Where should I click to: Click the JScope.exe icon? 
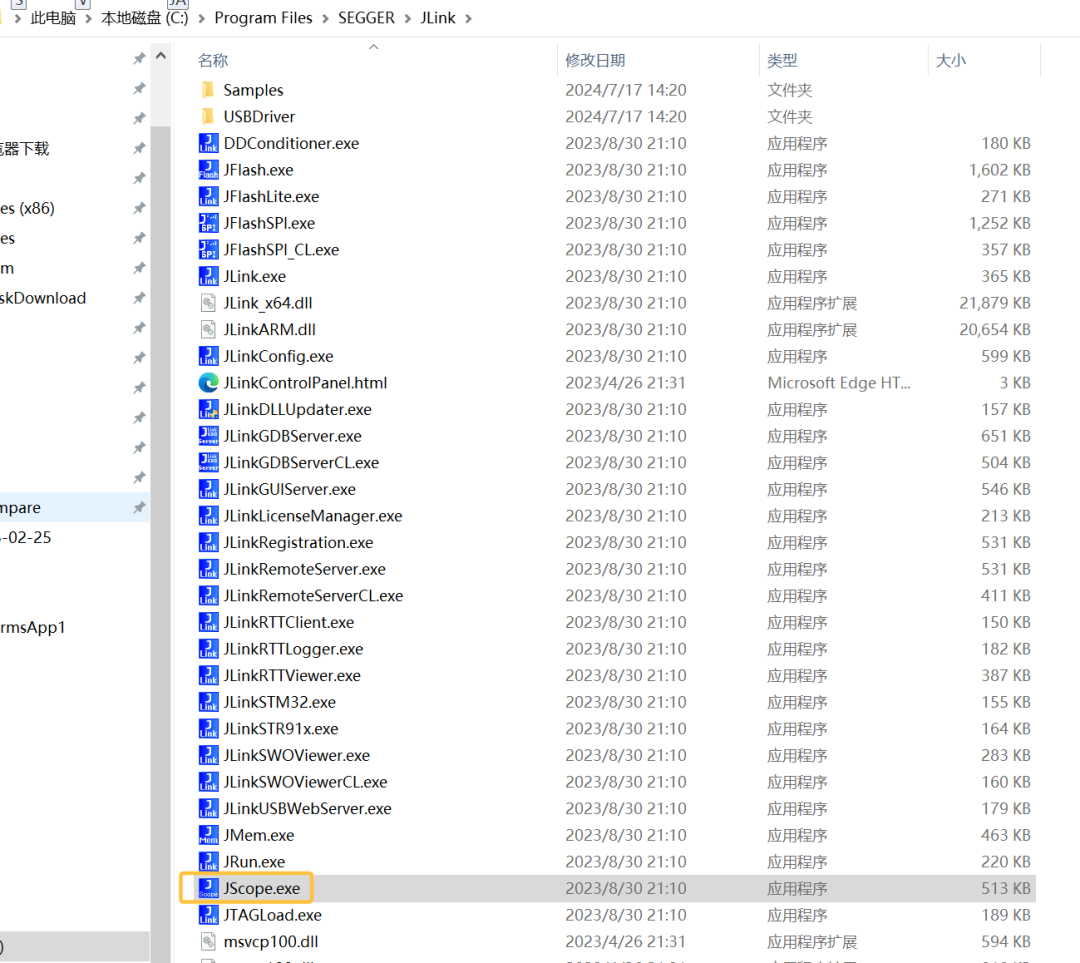tap(208, 888)
